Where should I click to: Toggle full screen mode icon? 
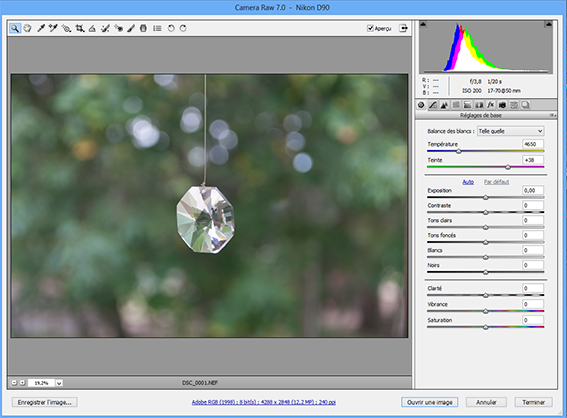click(403, 28)
